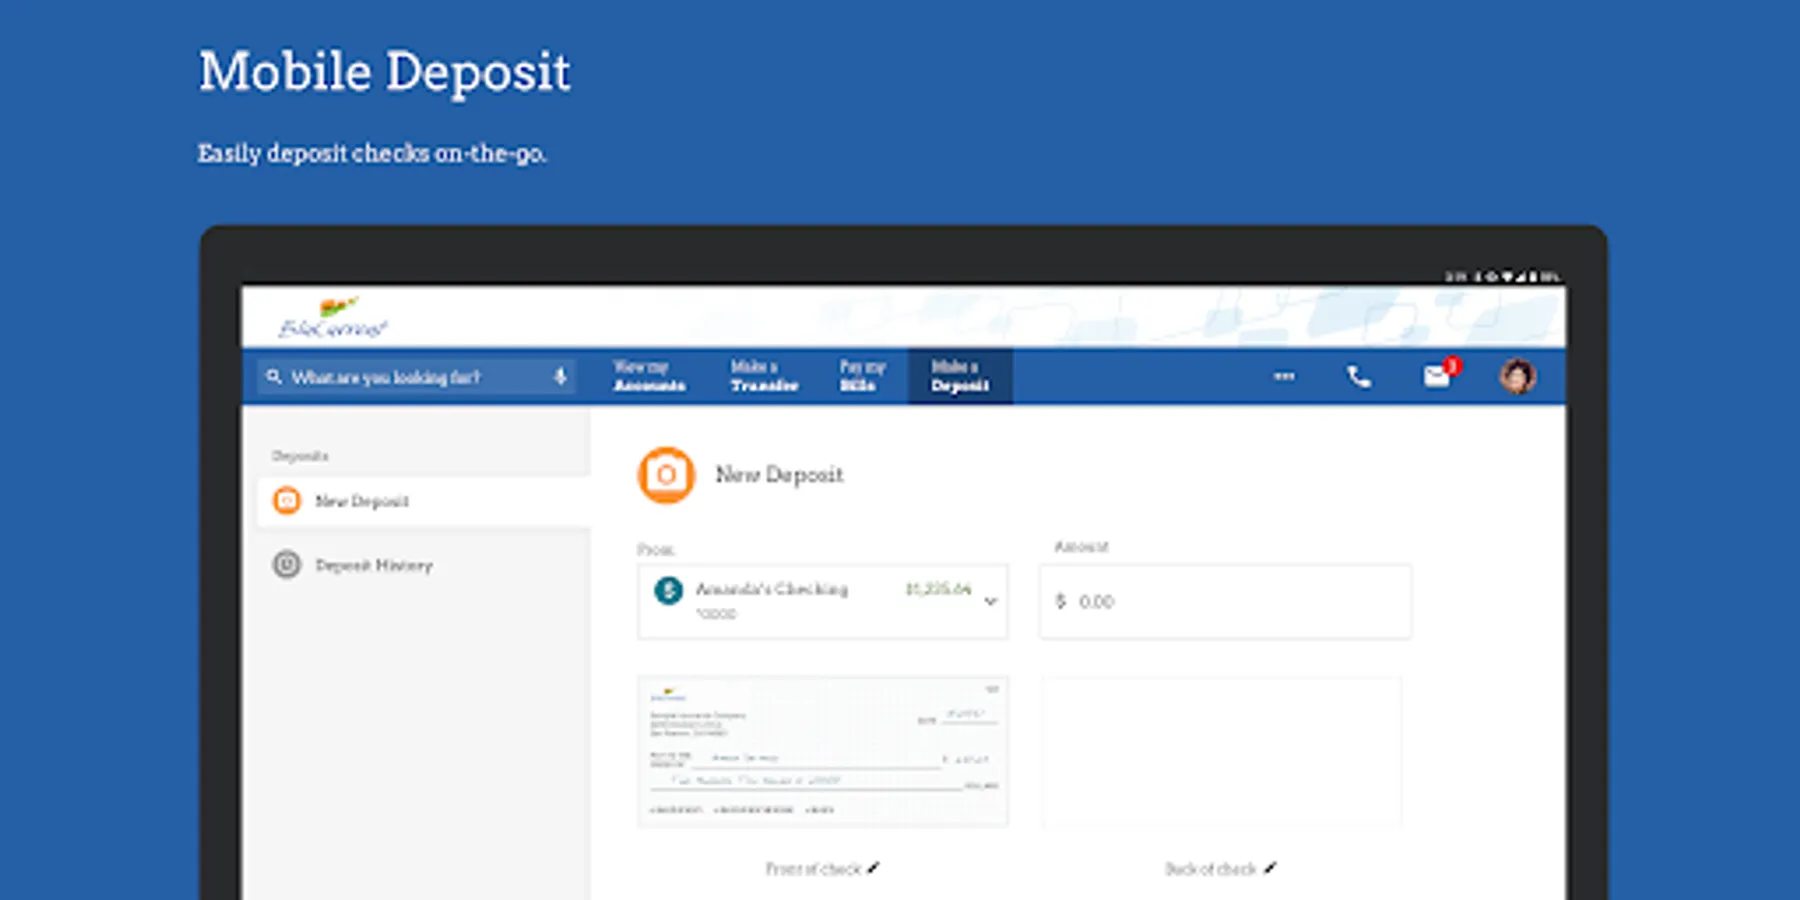Click the pencil icon next to Back of check
Viewport: 1800px width, 900px height.
(1270, 868)
